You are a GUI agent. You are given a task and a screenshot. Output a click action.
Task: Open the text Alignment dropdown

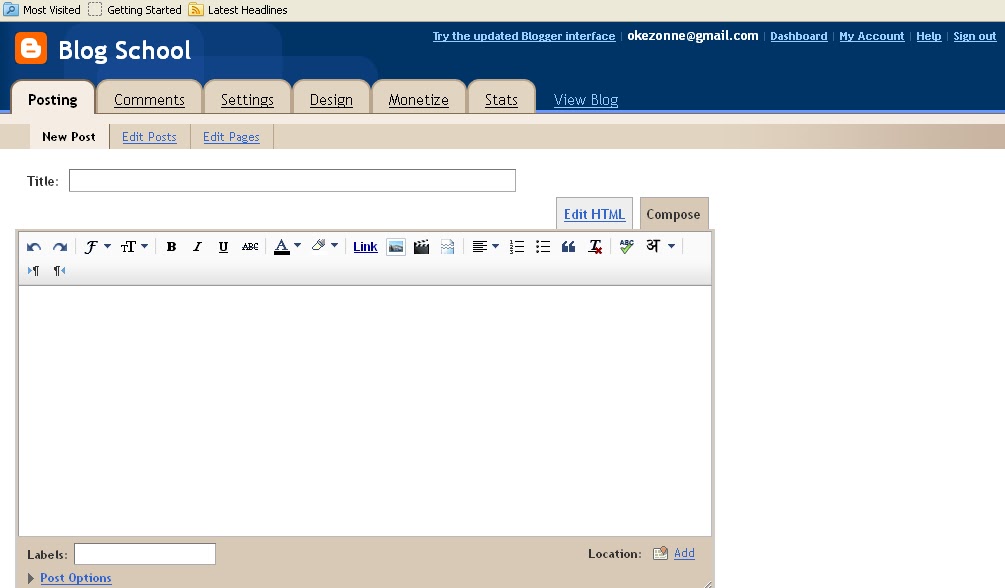click(x=485, y=246)
